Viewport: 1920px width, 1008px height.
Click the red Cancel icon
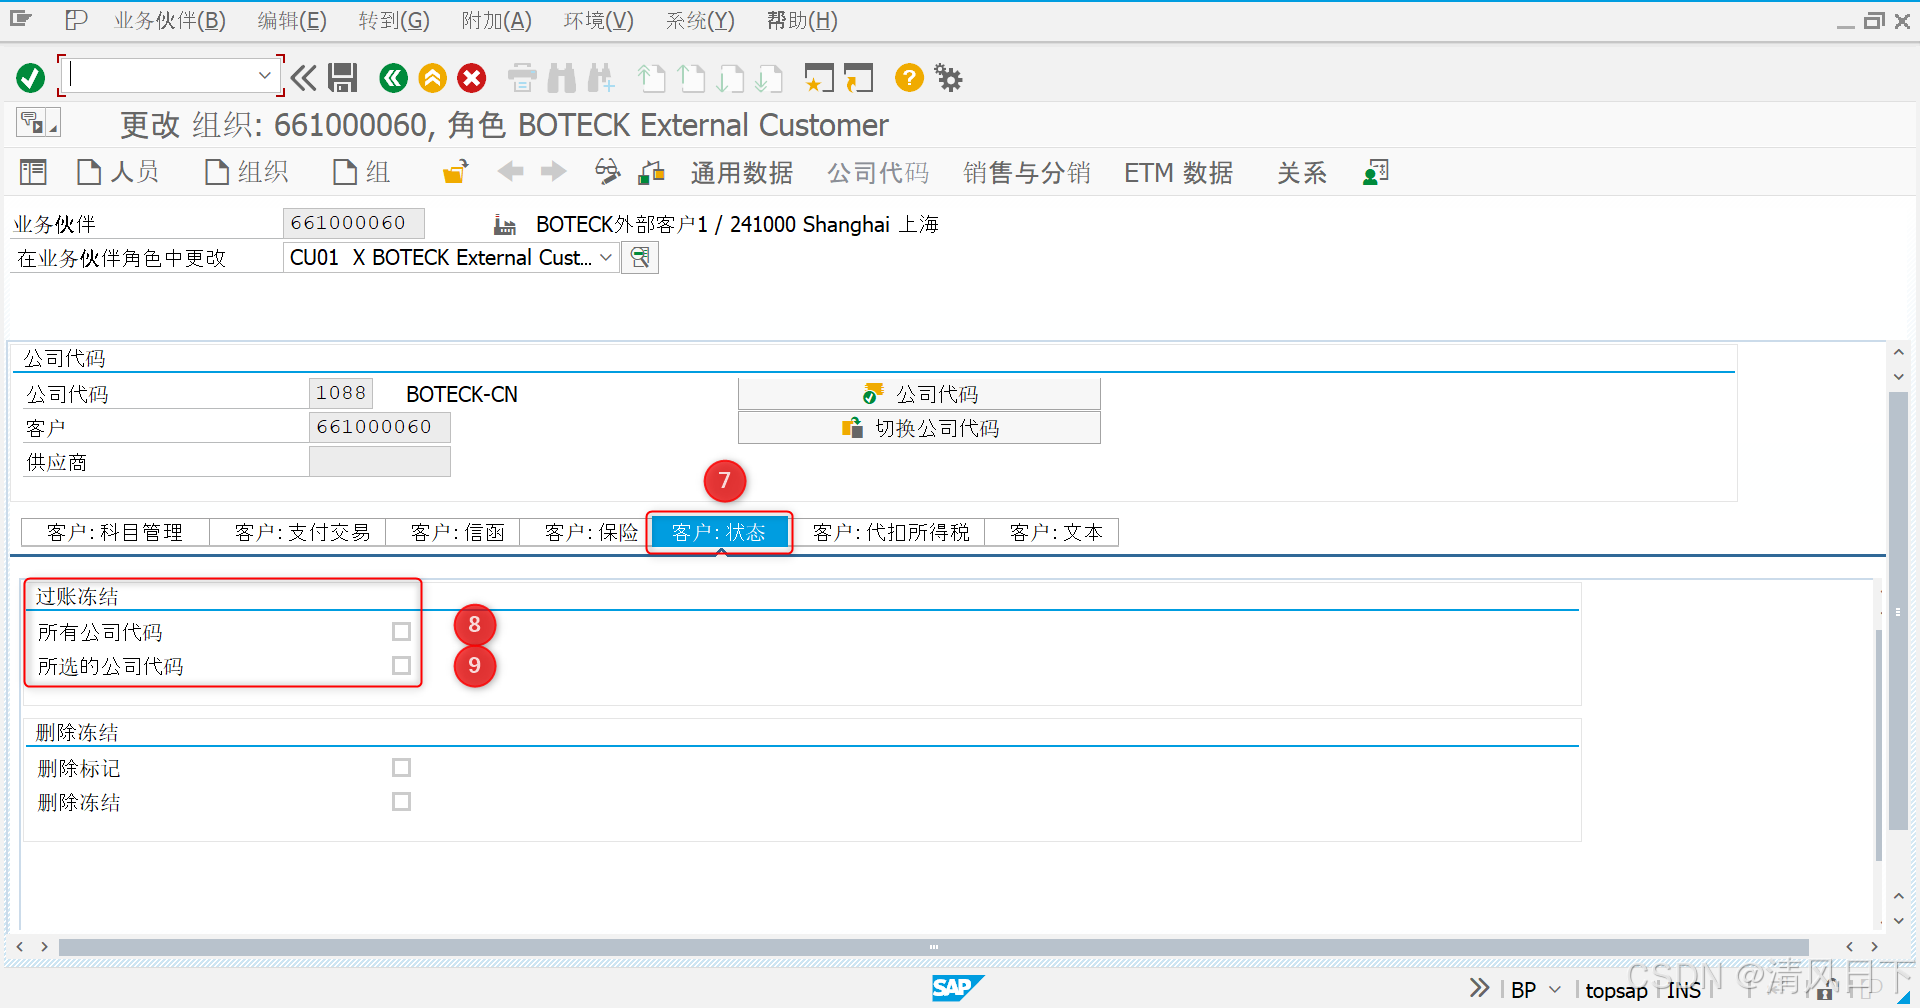point(471,78)
